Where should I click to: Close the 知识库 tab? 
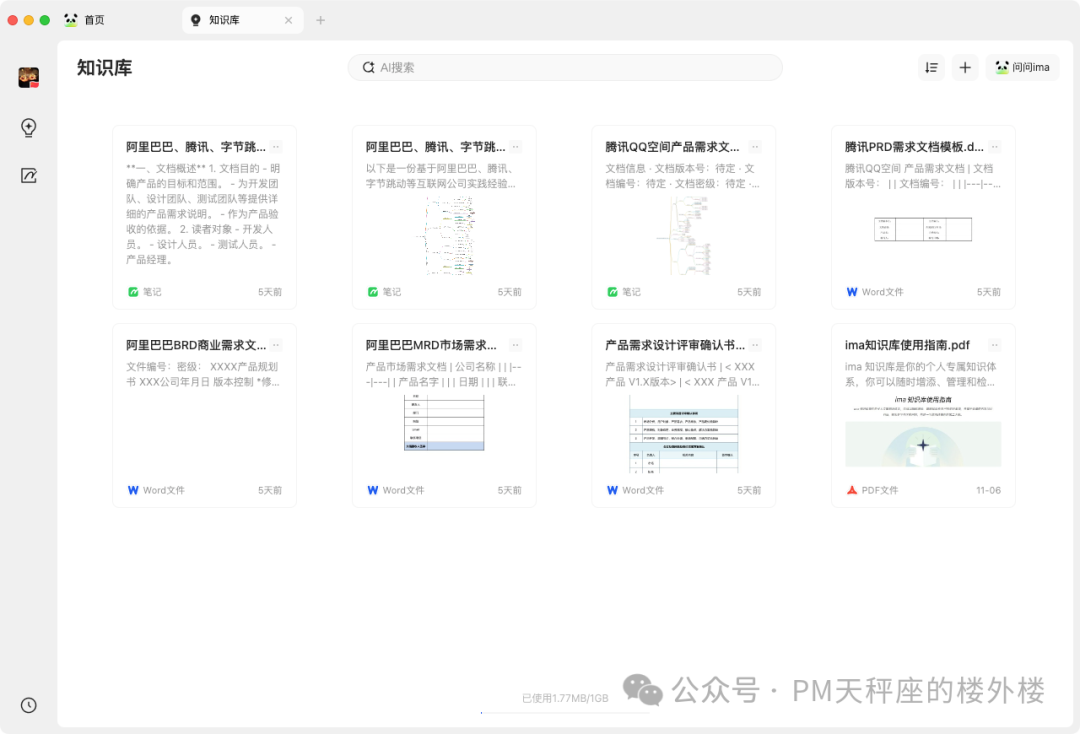pyautogui.click(x=289, y=20)
